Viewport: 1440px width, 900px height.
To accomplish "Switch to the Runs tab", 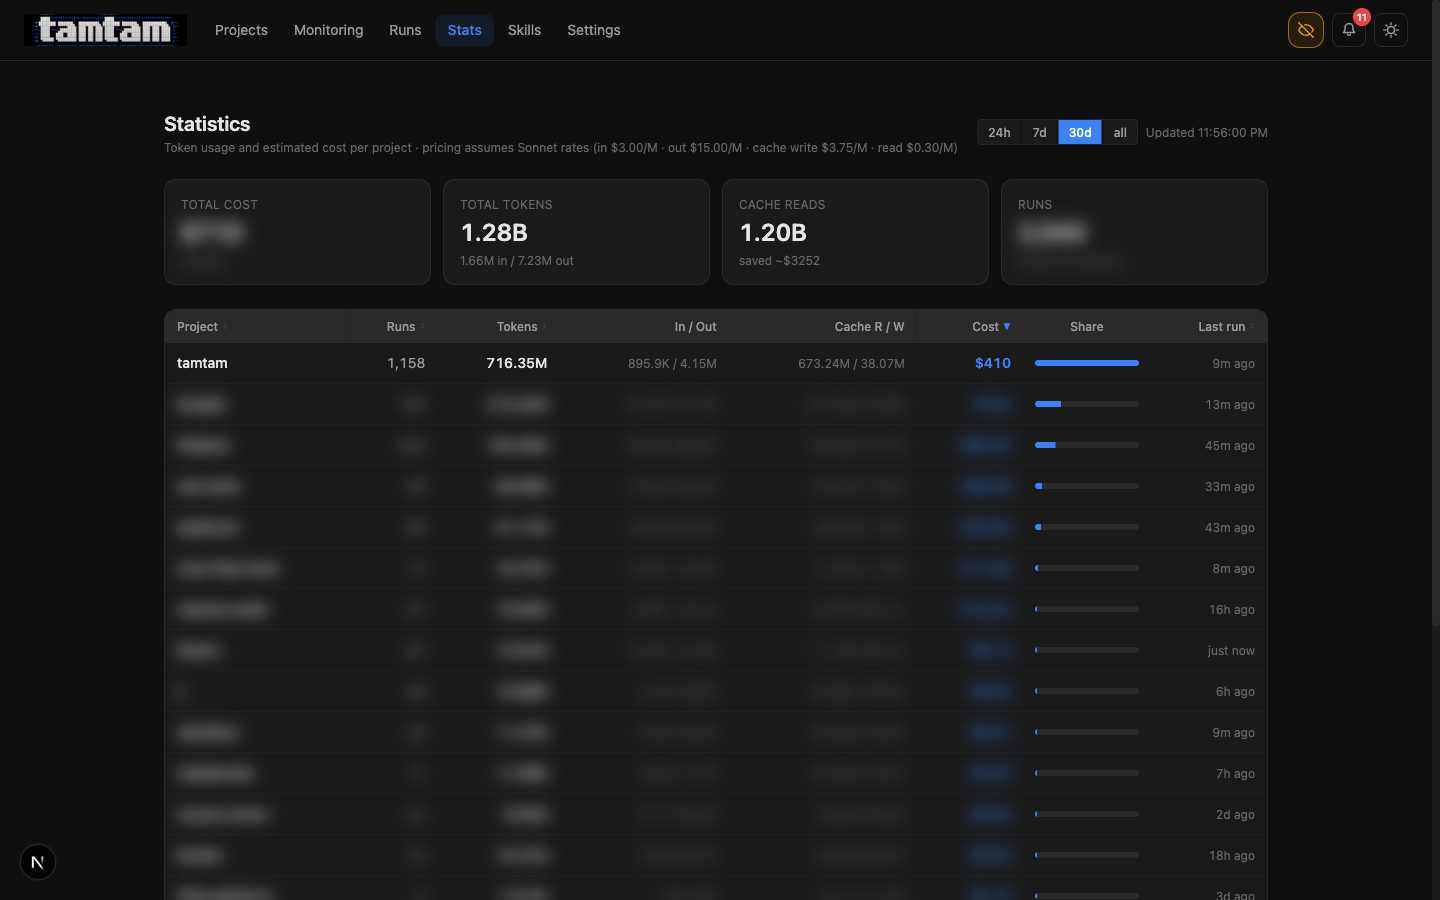I will 405,30.
